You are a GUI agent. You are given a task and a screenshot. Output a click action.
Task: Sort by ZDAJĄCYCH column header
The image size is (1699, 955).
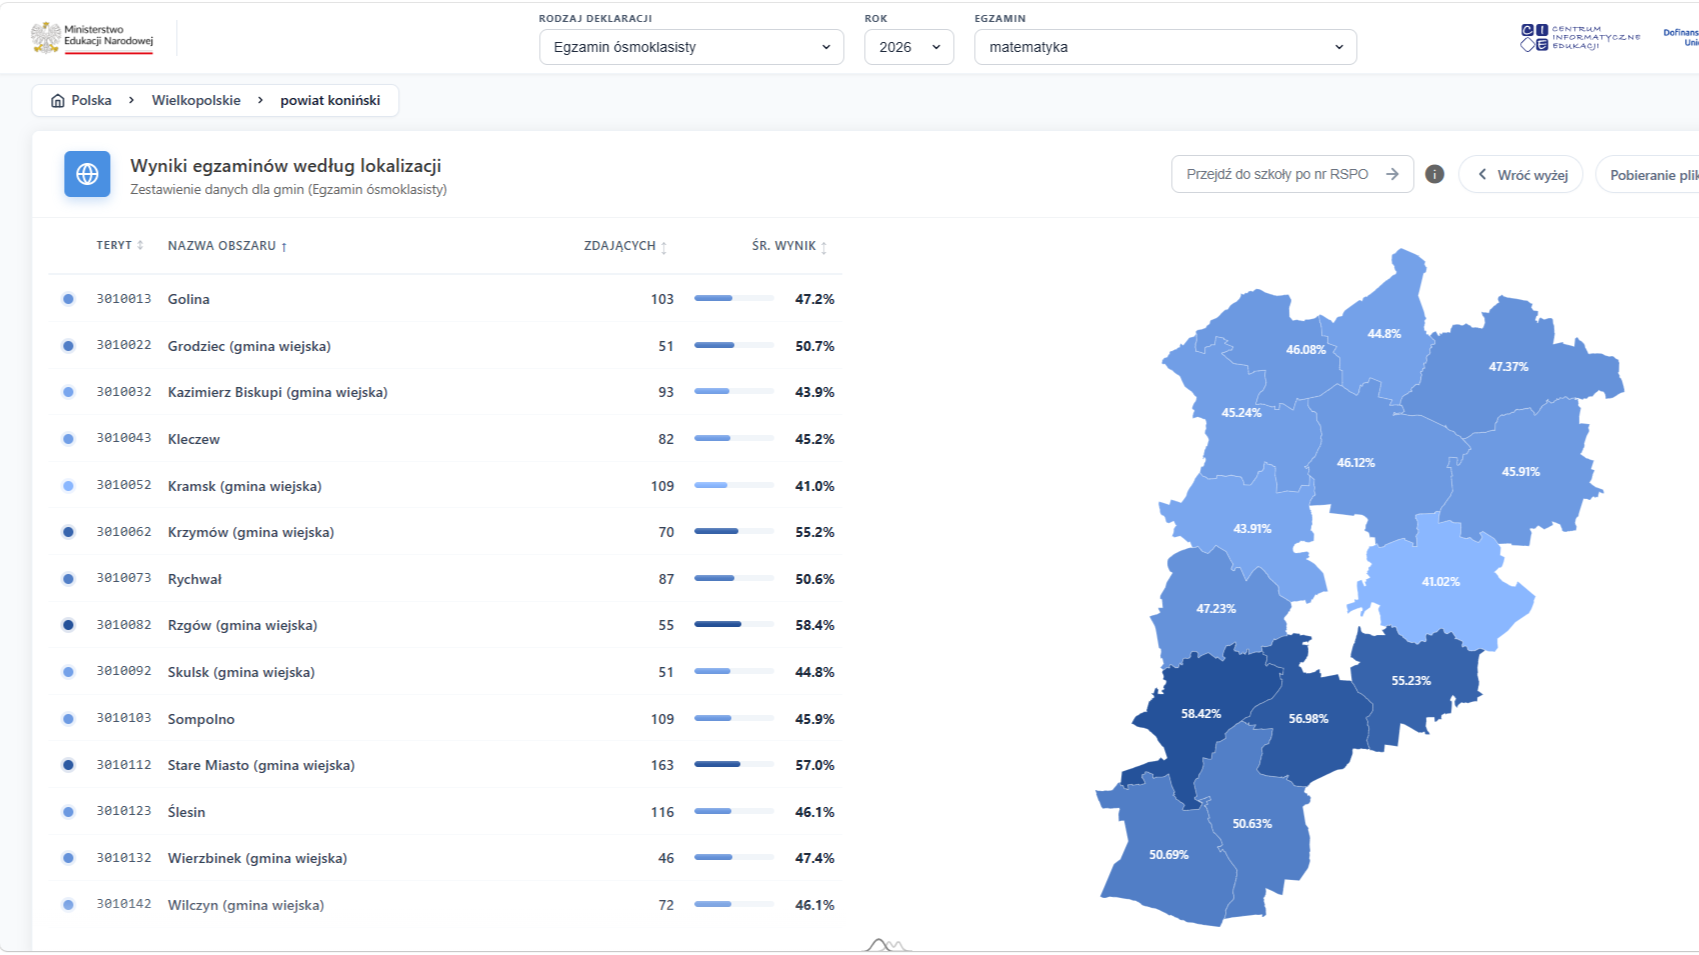(625, 246)
